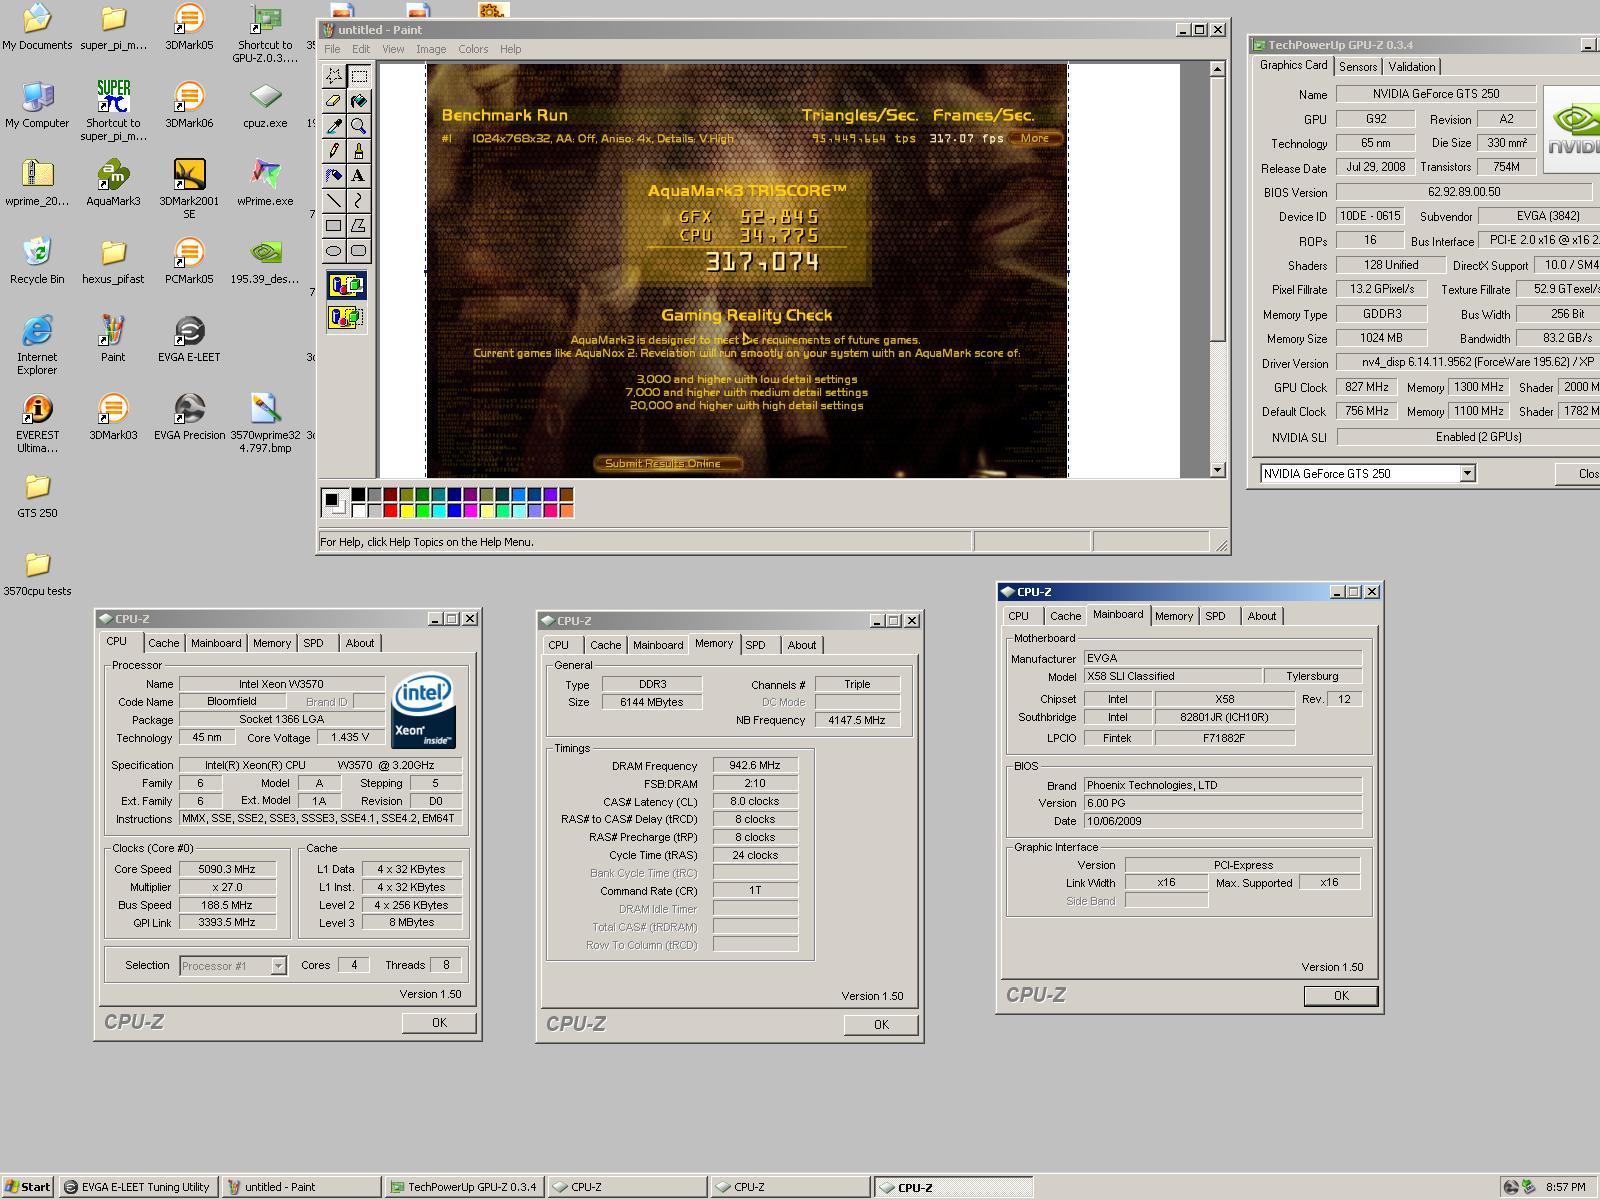Pick the Rectangle shape tool
1600x1200 pixels.
[334, 226]
